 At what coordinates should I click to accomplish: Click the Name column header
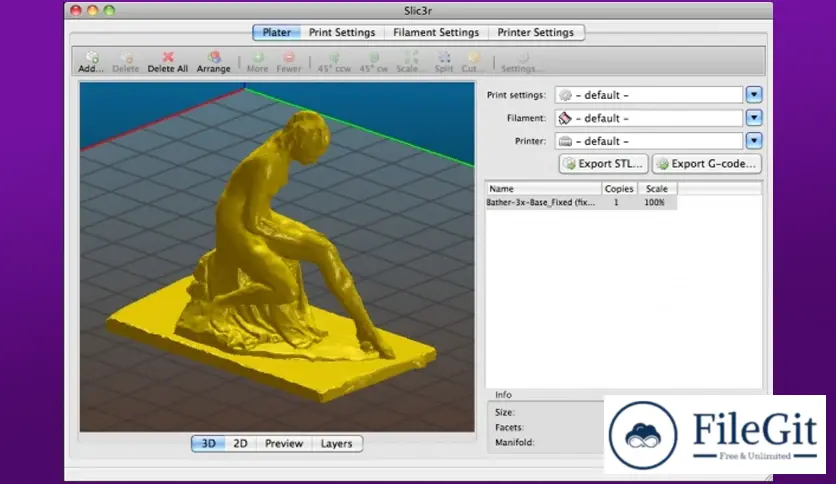[543, 189]
